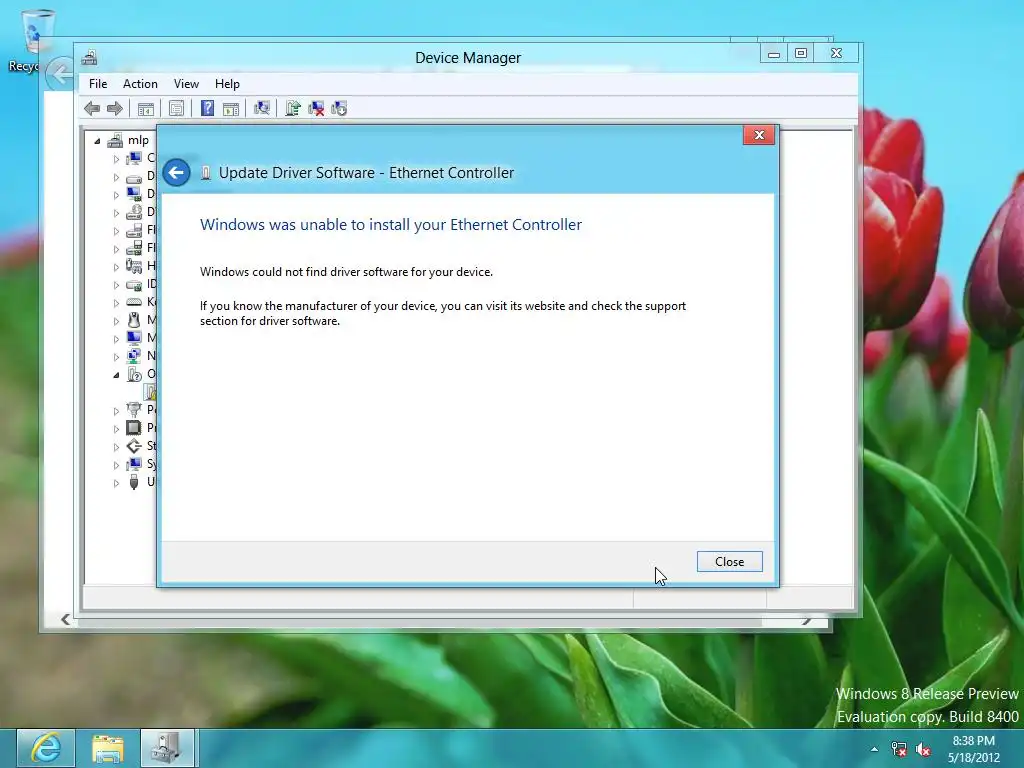Click the Uninstall device icon with red X
The width and height of the screenshot is (1024, 768).
[x=316, y=108]
